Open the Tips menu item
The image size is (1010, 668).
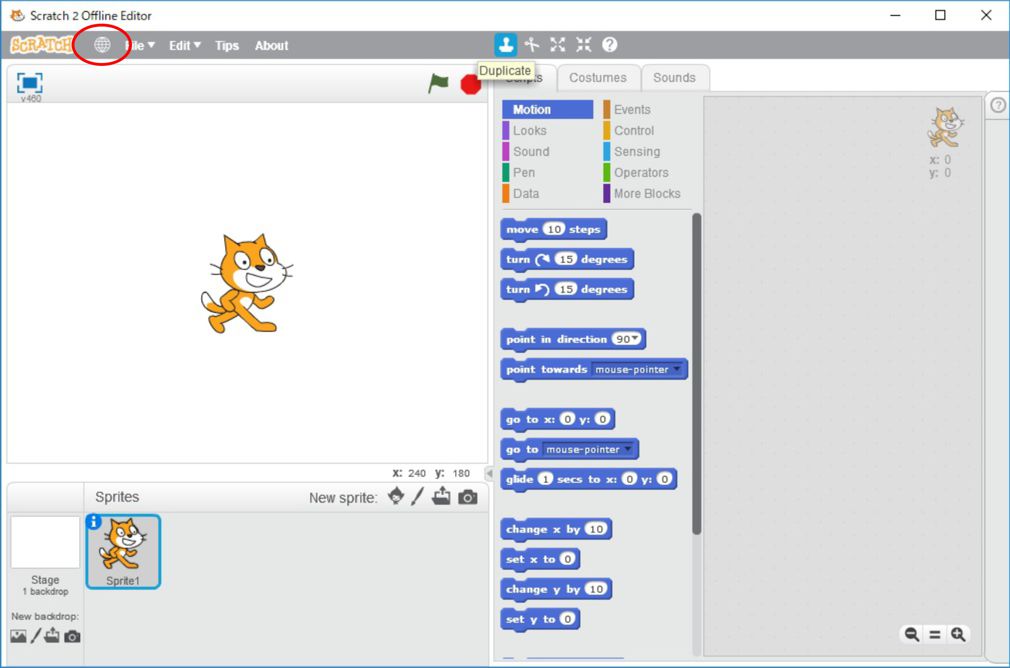[x=227, y=45]
